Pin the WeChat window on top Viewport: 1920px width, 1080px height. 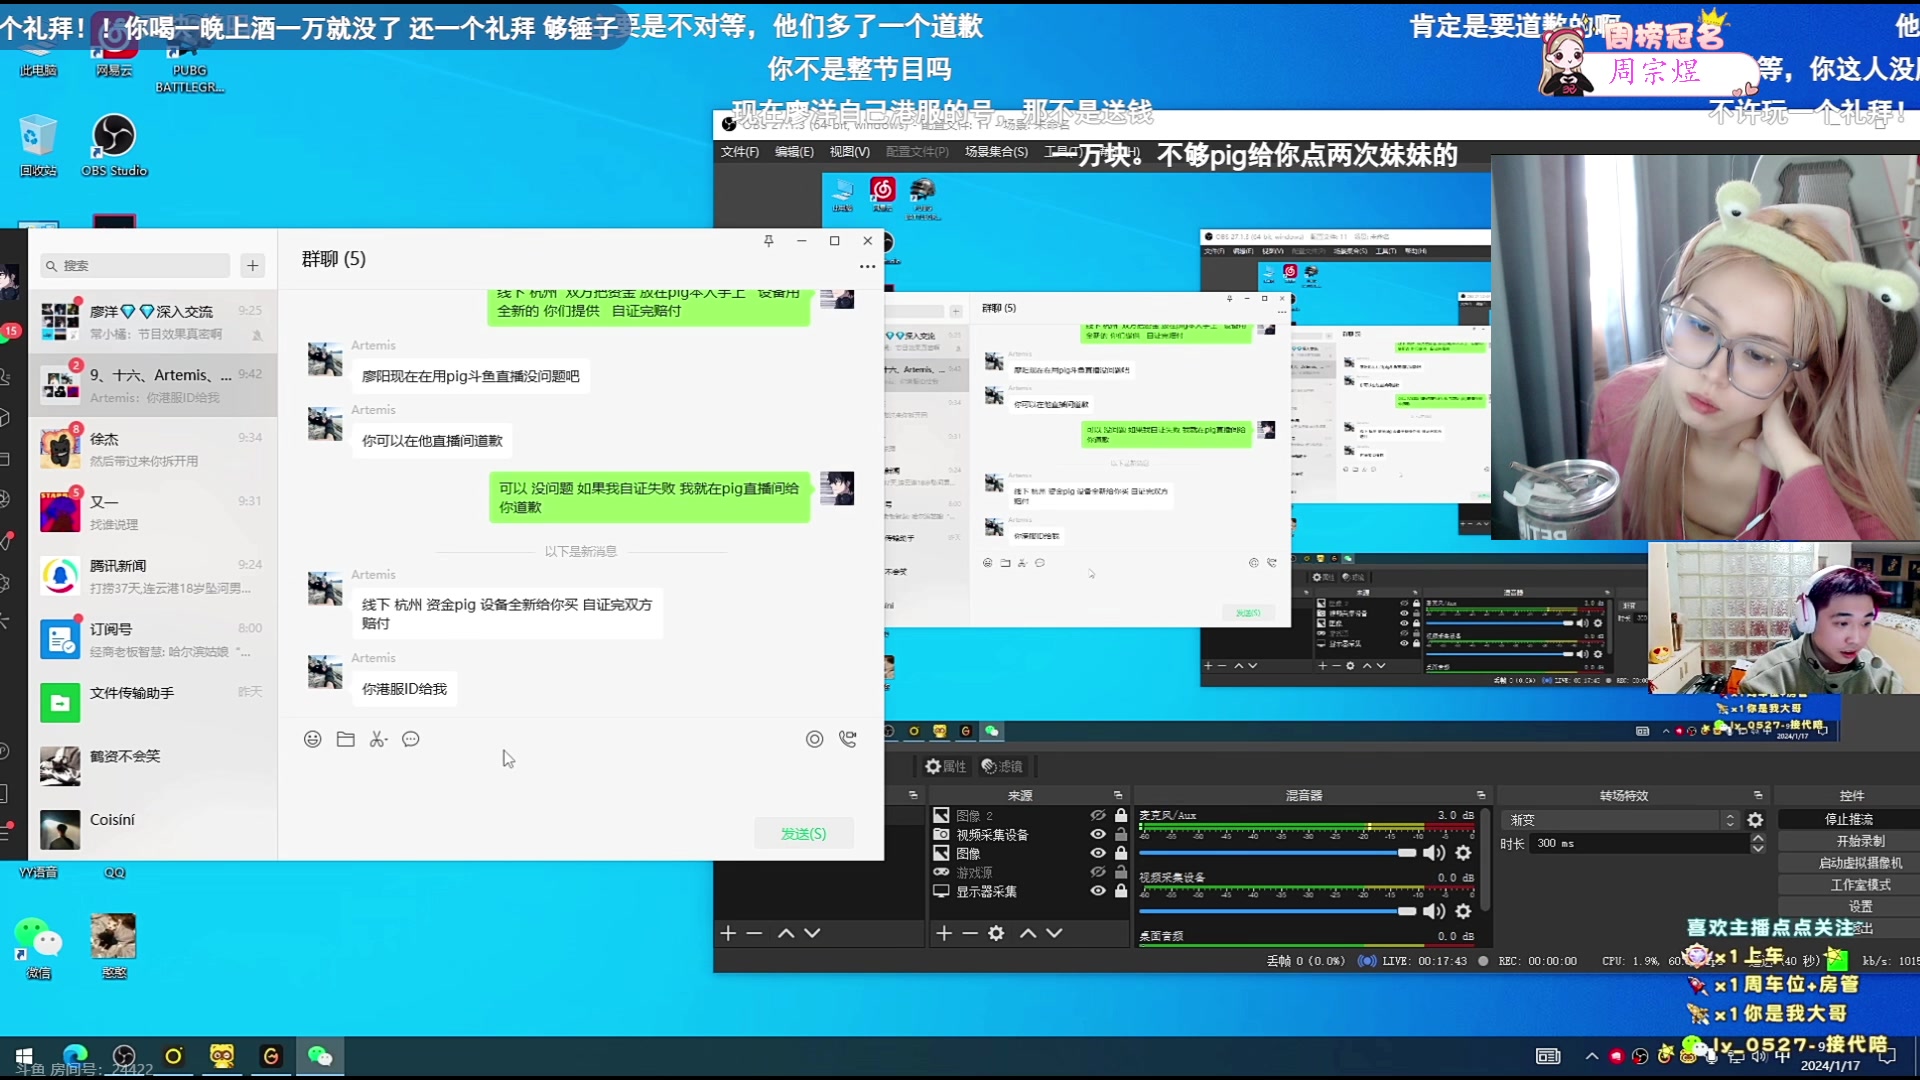[x=769, y=241]
